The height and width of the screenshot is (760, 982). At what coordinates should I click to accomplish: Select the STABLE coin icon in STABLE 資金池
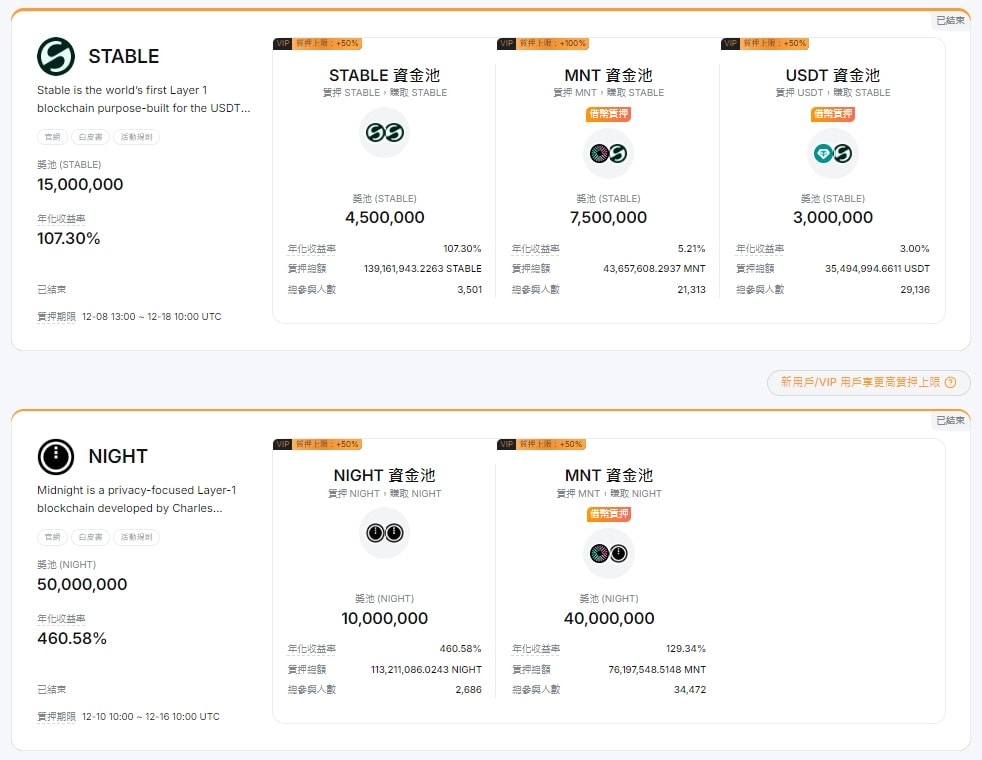(x=384, y=133)
